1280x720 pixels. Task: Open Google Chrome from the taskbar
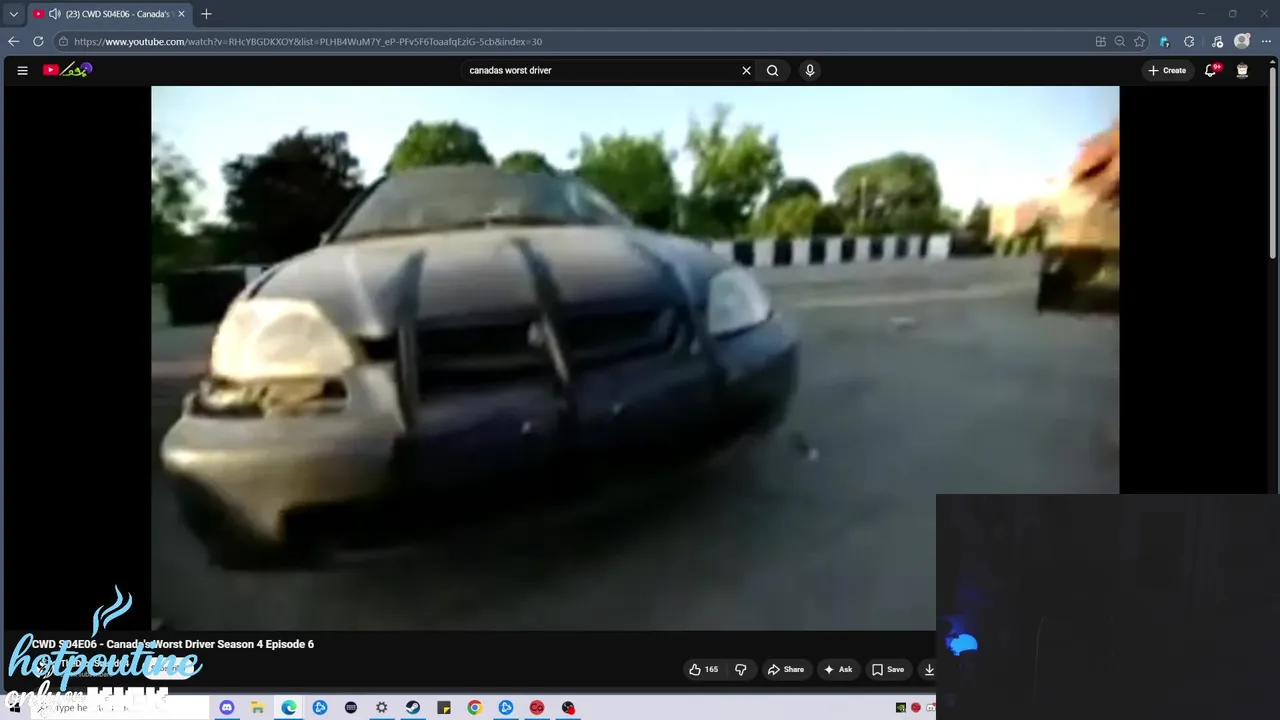coord(474,707)
